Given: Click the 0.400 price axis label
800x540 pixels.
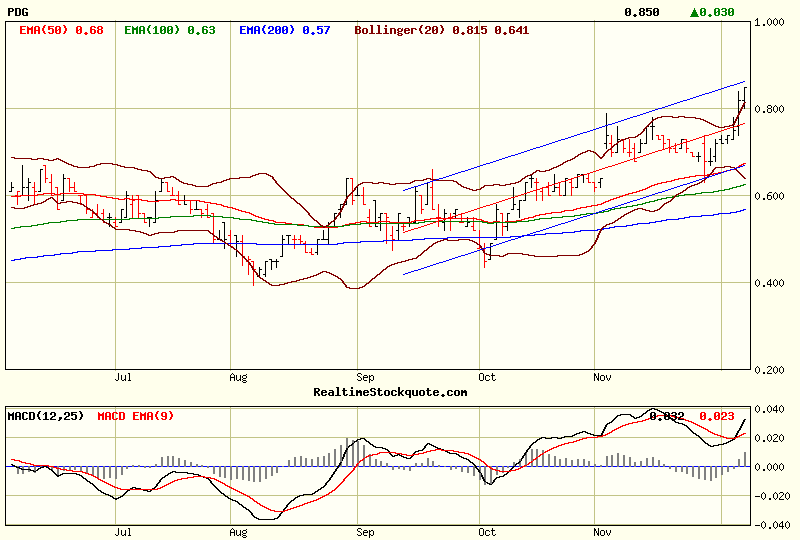Looking at the screenshot, I should pyautogui.click(x=769, y=283).
